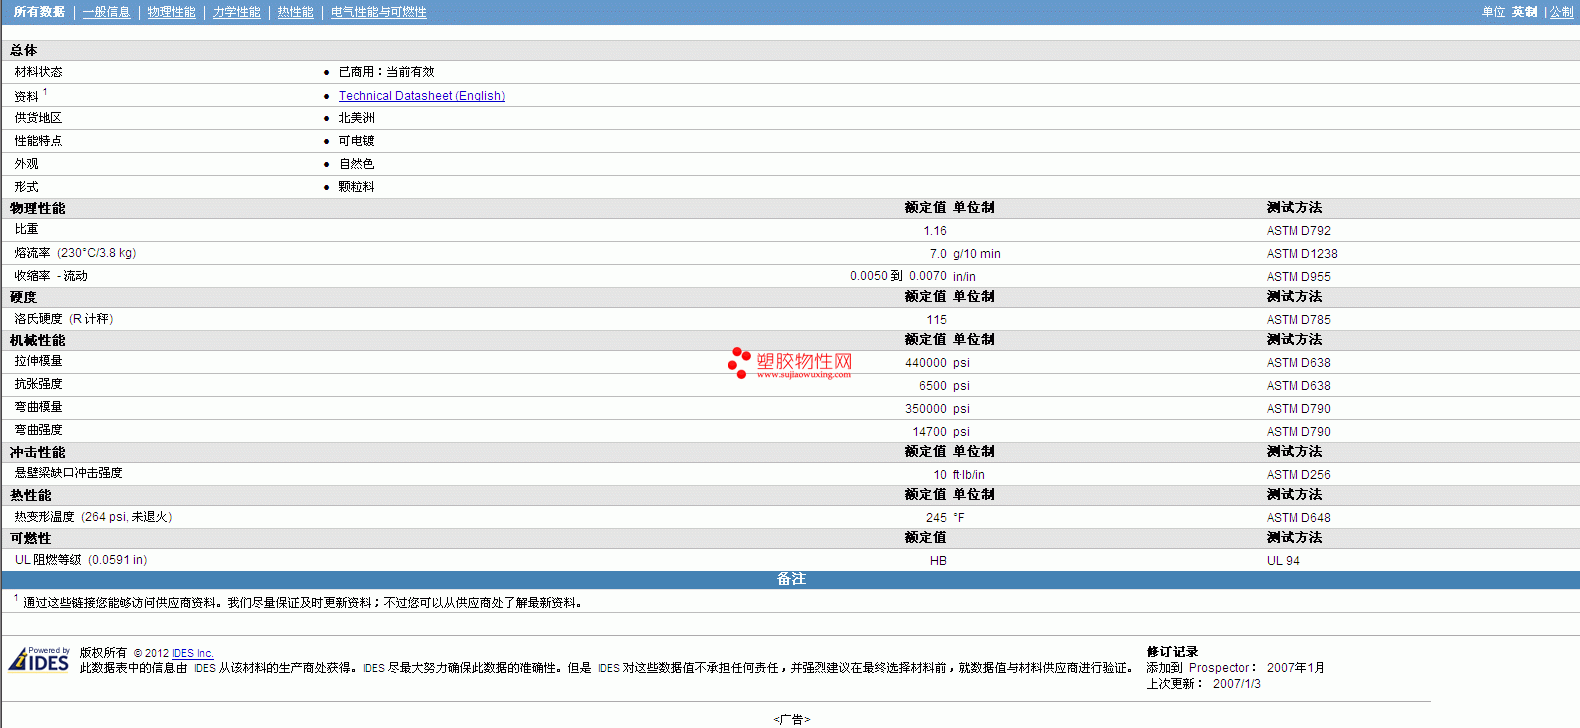Open the 物理性能 tab
1580x728 pixels.
(x=172, y=12)
